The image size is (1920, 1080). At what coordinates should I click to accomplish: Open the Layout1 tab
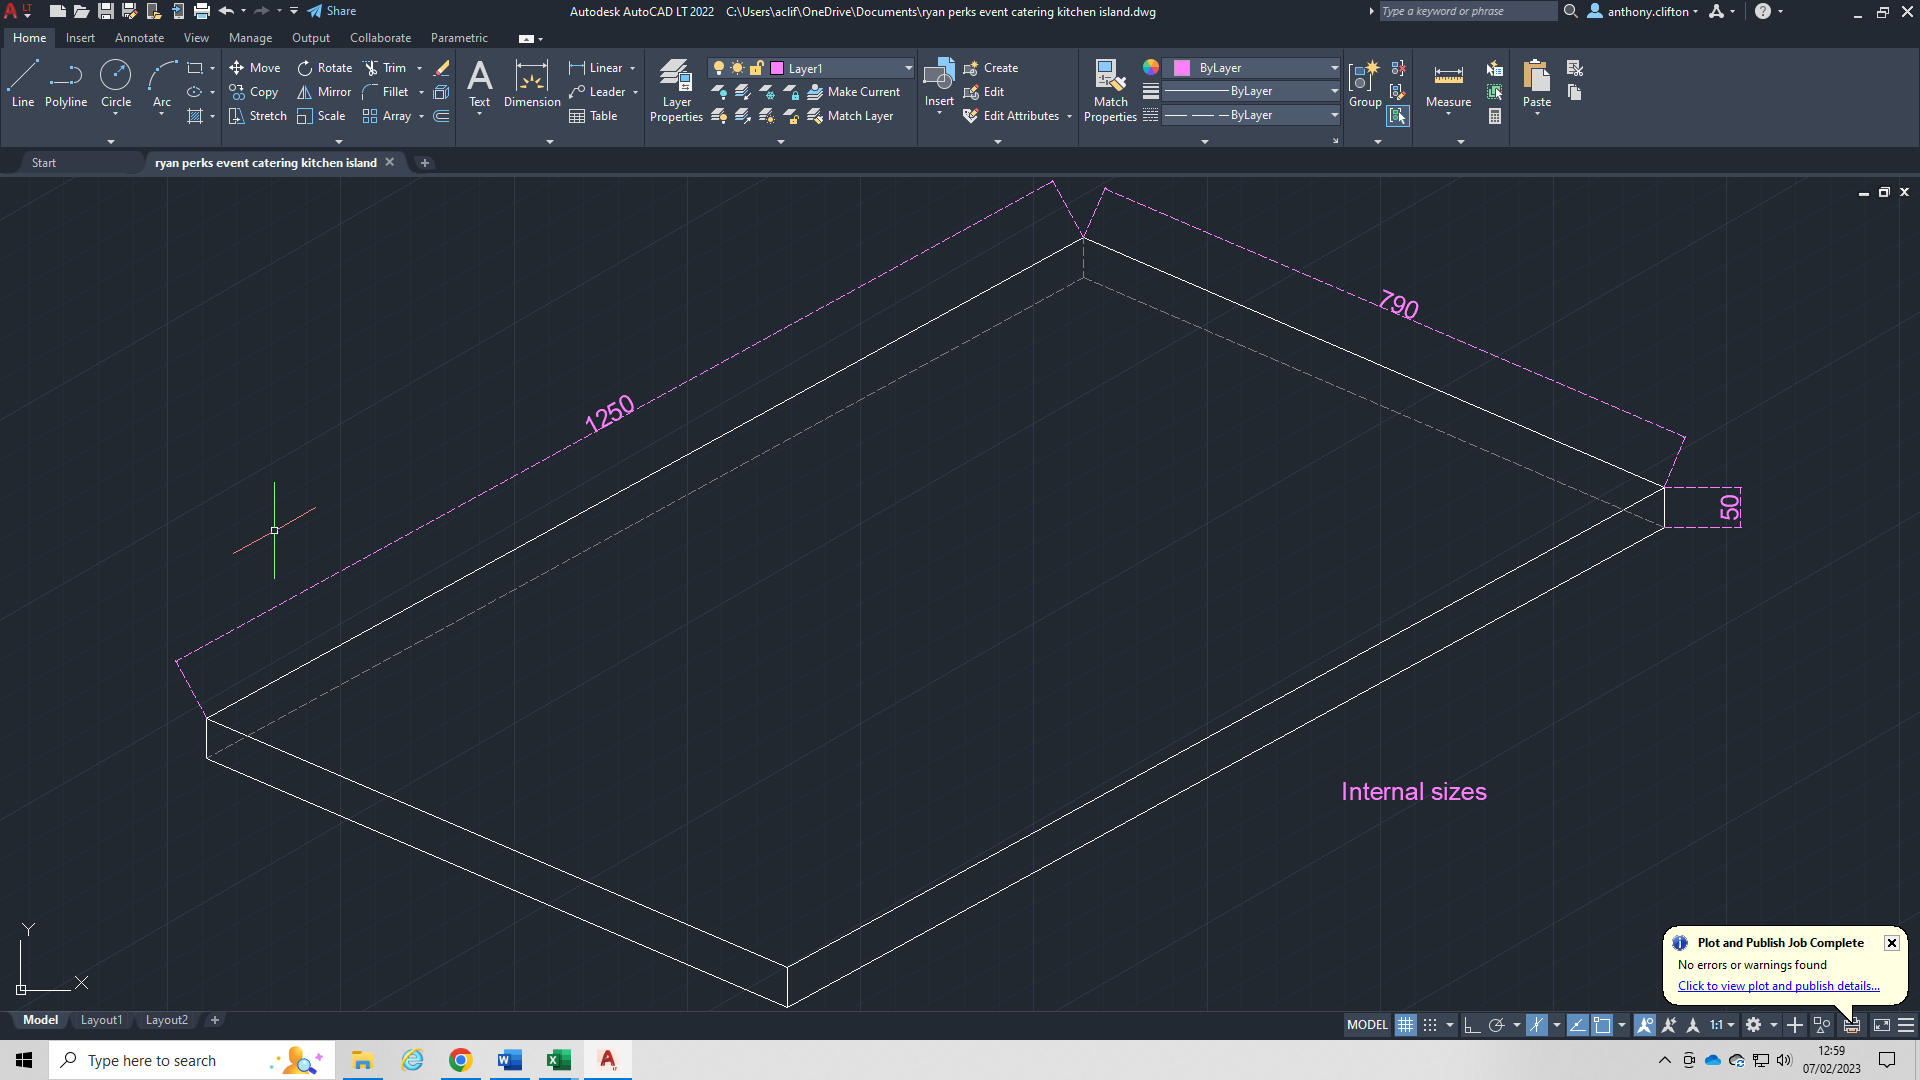pyautogui.click(x=101, y=1020)
